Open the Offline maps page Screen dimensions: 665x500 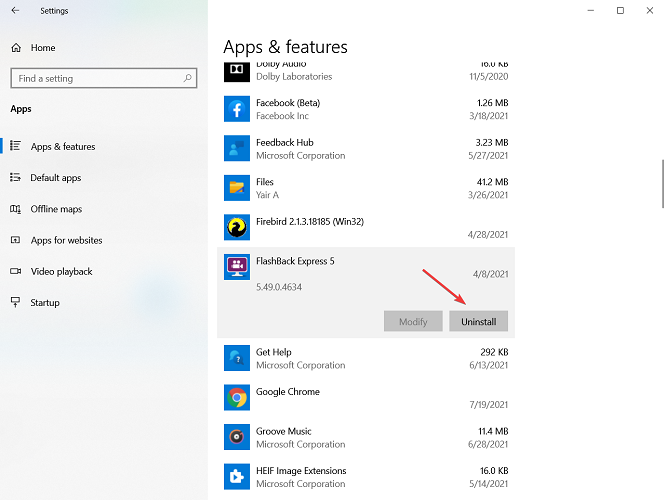[x=56, y=209]
